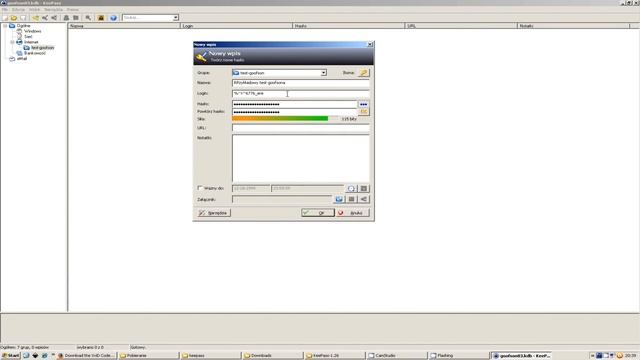Collapse the Internet group expander

tap(12, 42)
